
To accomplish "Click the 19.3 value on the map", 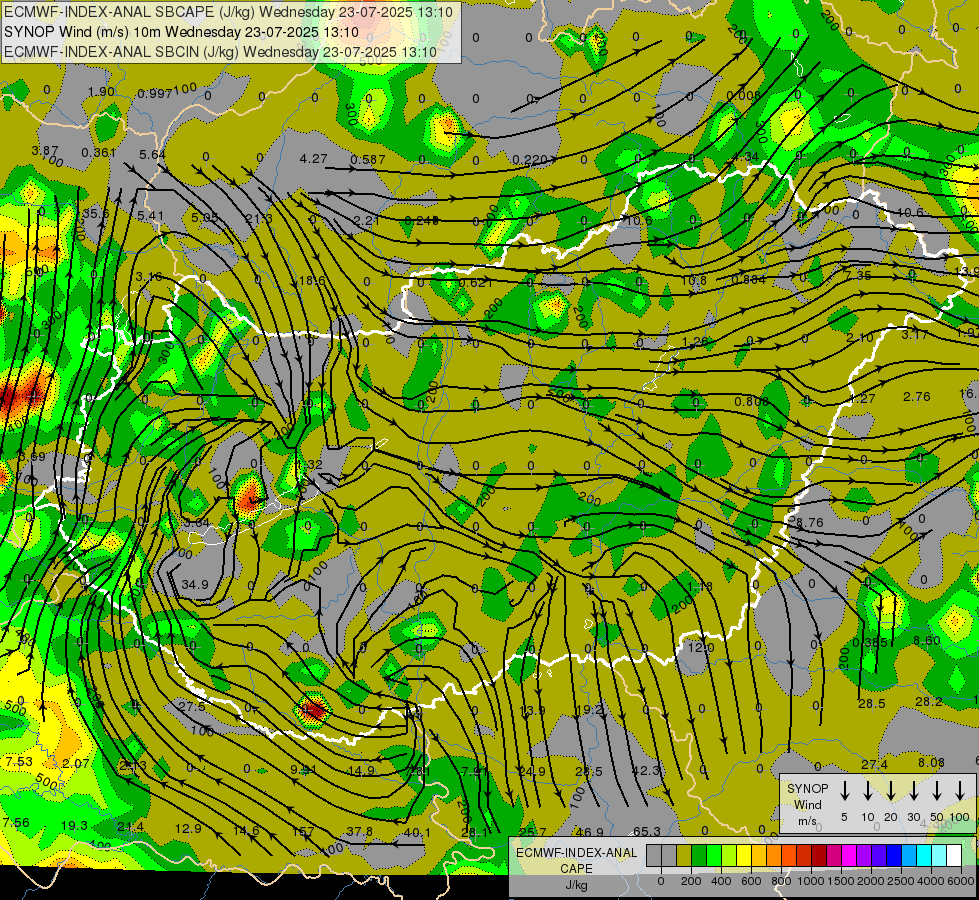I will click(x=74, y=825).
